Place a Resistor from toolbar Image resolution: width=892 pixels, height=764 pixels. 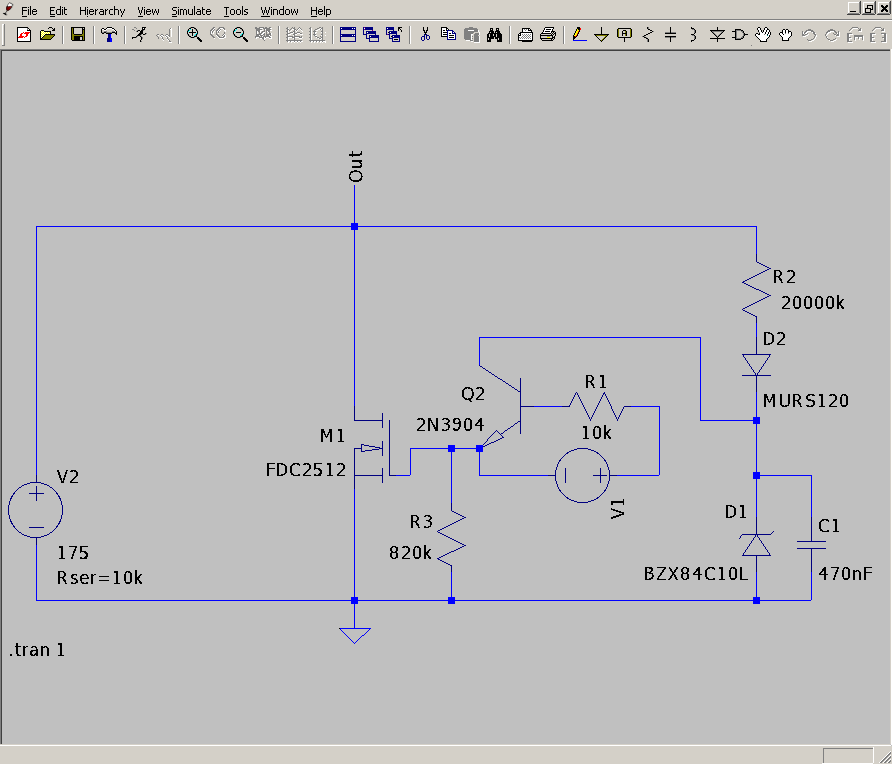coord(647,35)
